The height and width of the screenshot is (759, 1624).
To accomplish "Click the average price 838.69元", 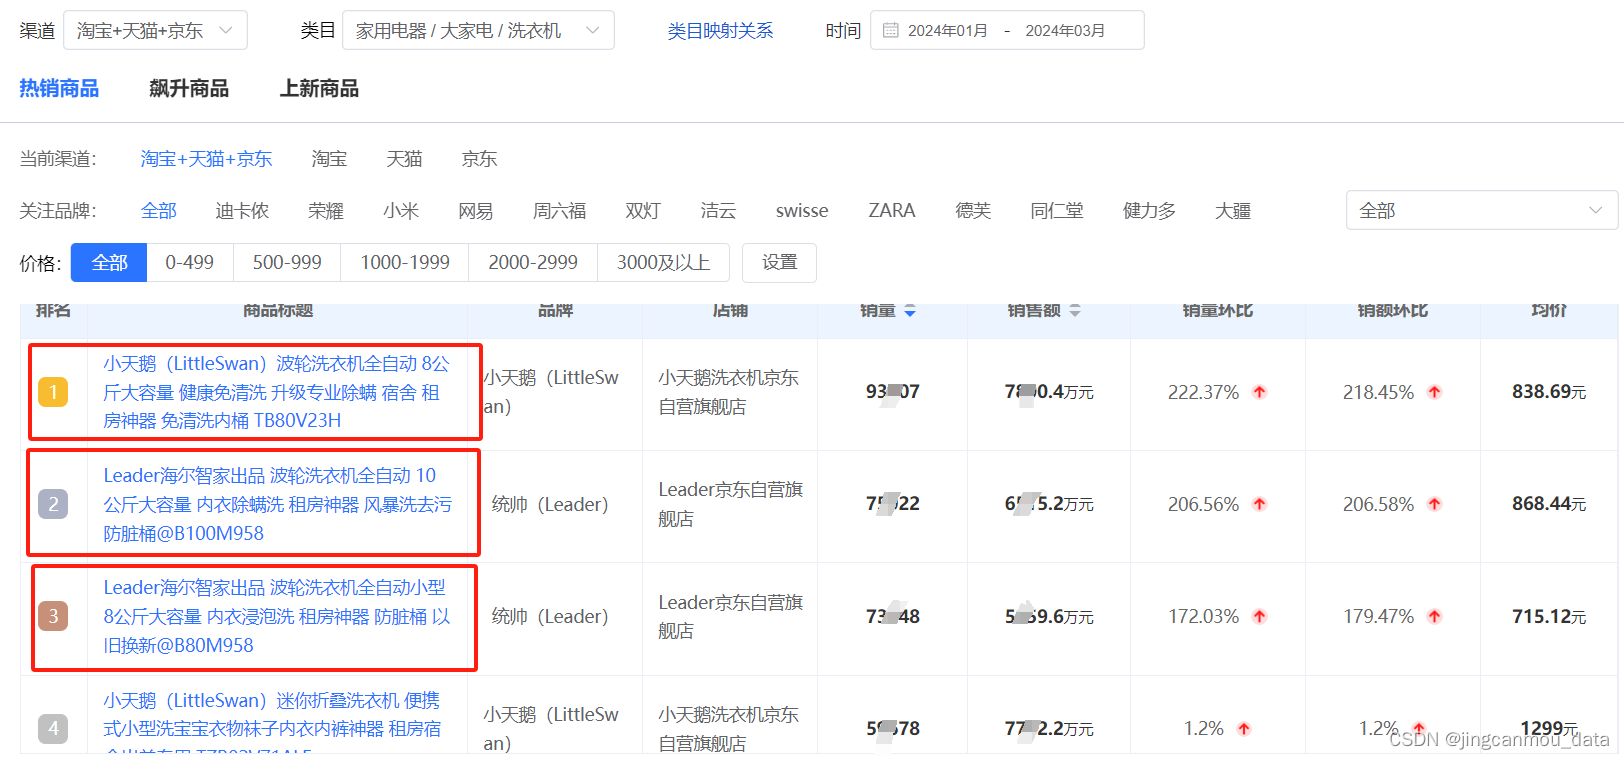I will click(x=1549, y=392).
